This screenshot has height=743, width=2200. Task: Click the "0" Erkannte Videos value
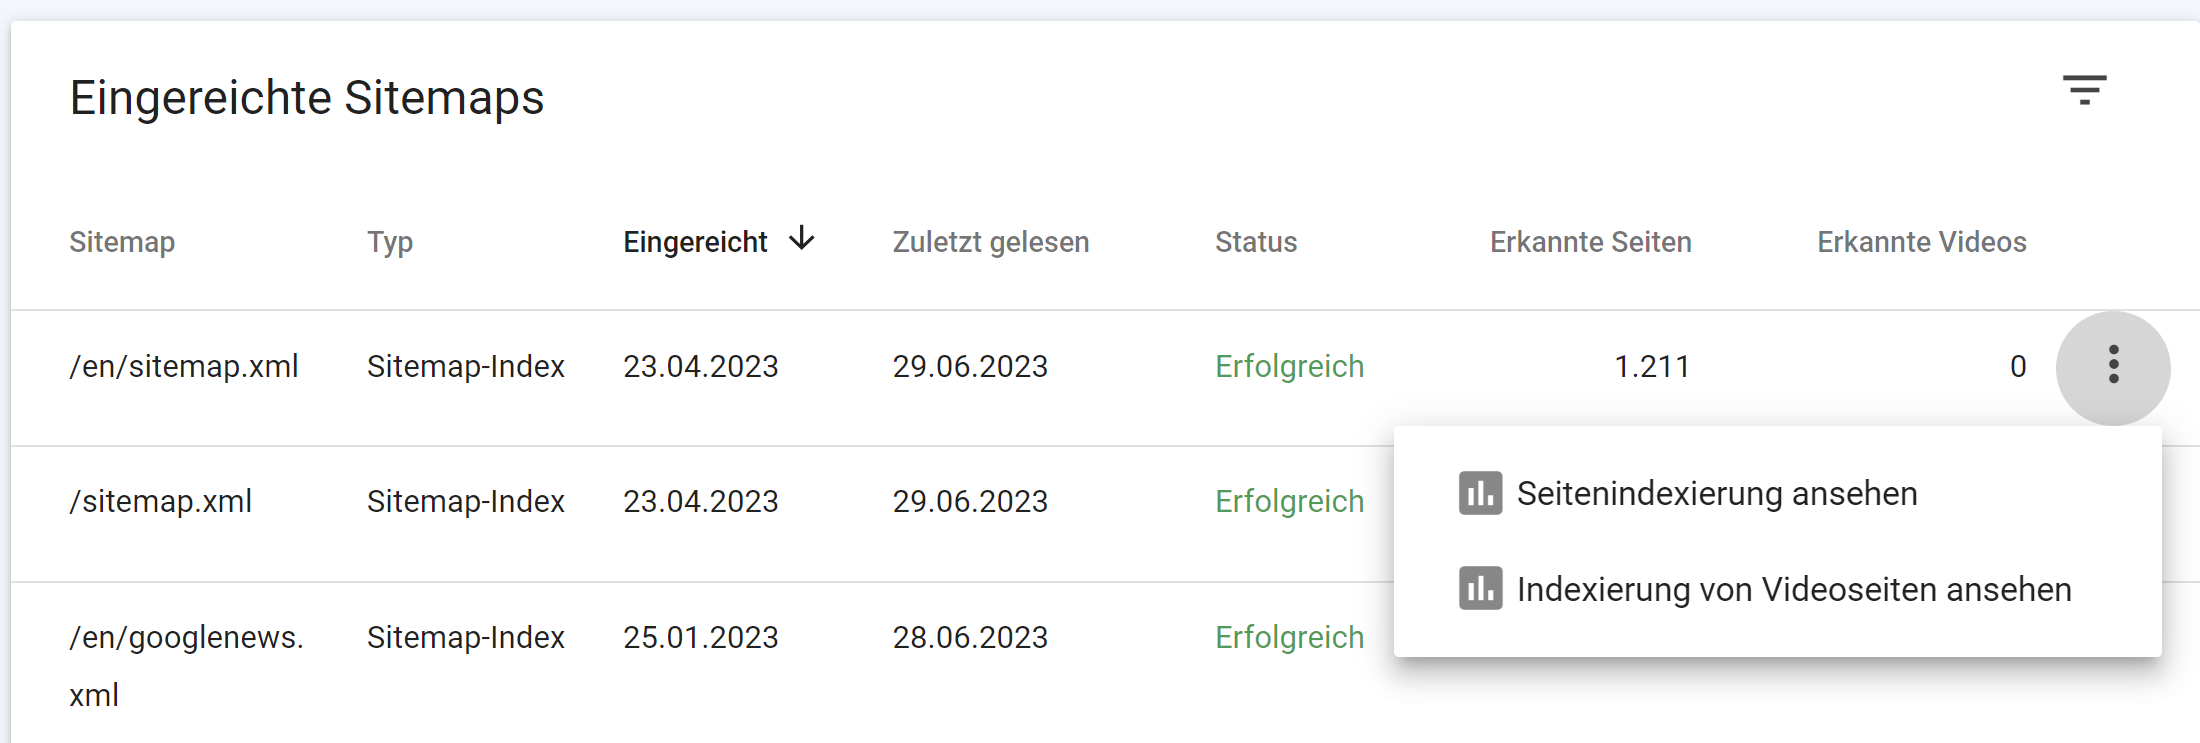point(2018,367)
